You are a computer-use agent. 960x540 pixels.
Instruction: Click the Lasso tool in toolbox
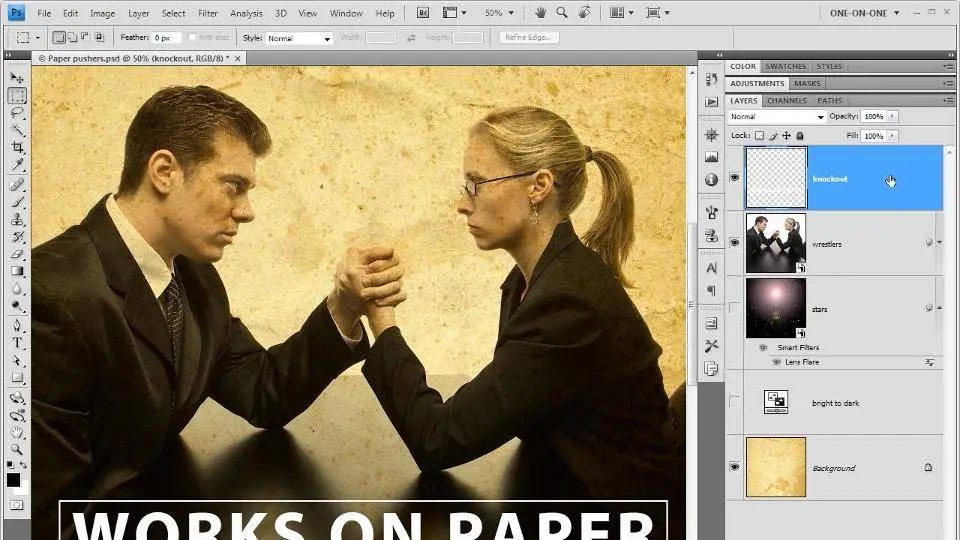[x=17, y=113]
